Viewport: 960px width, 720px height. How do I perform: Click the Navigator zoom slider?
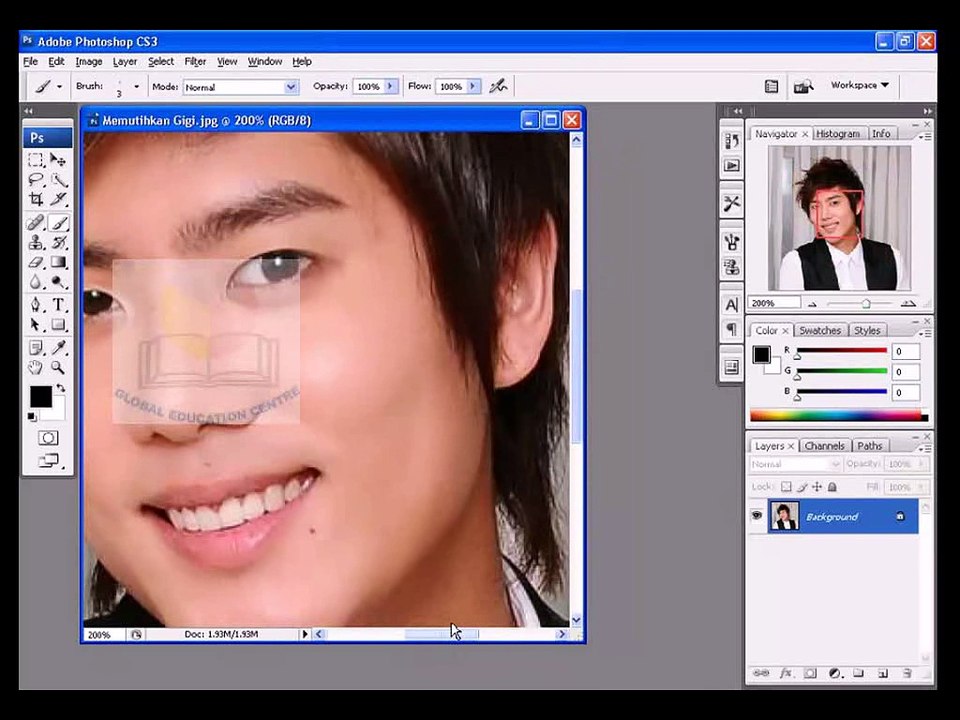click(x=864, y=303)
